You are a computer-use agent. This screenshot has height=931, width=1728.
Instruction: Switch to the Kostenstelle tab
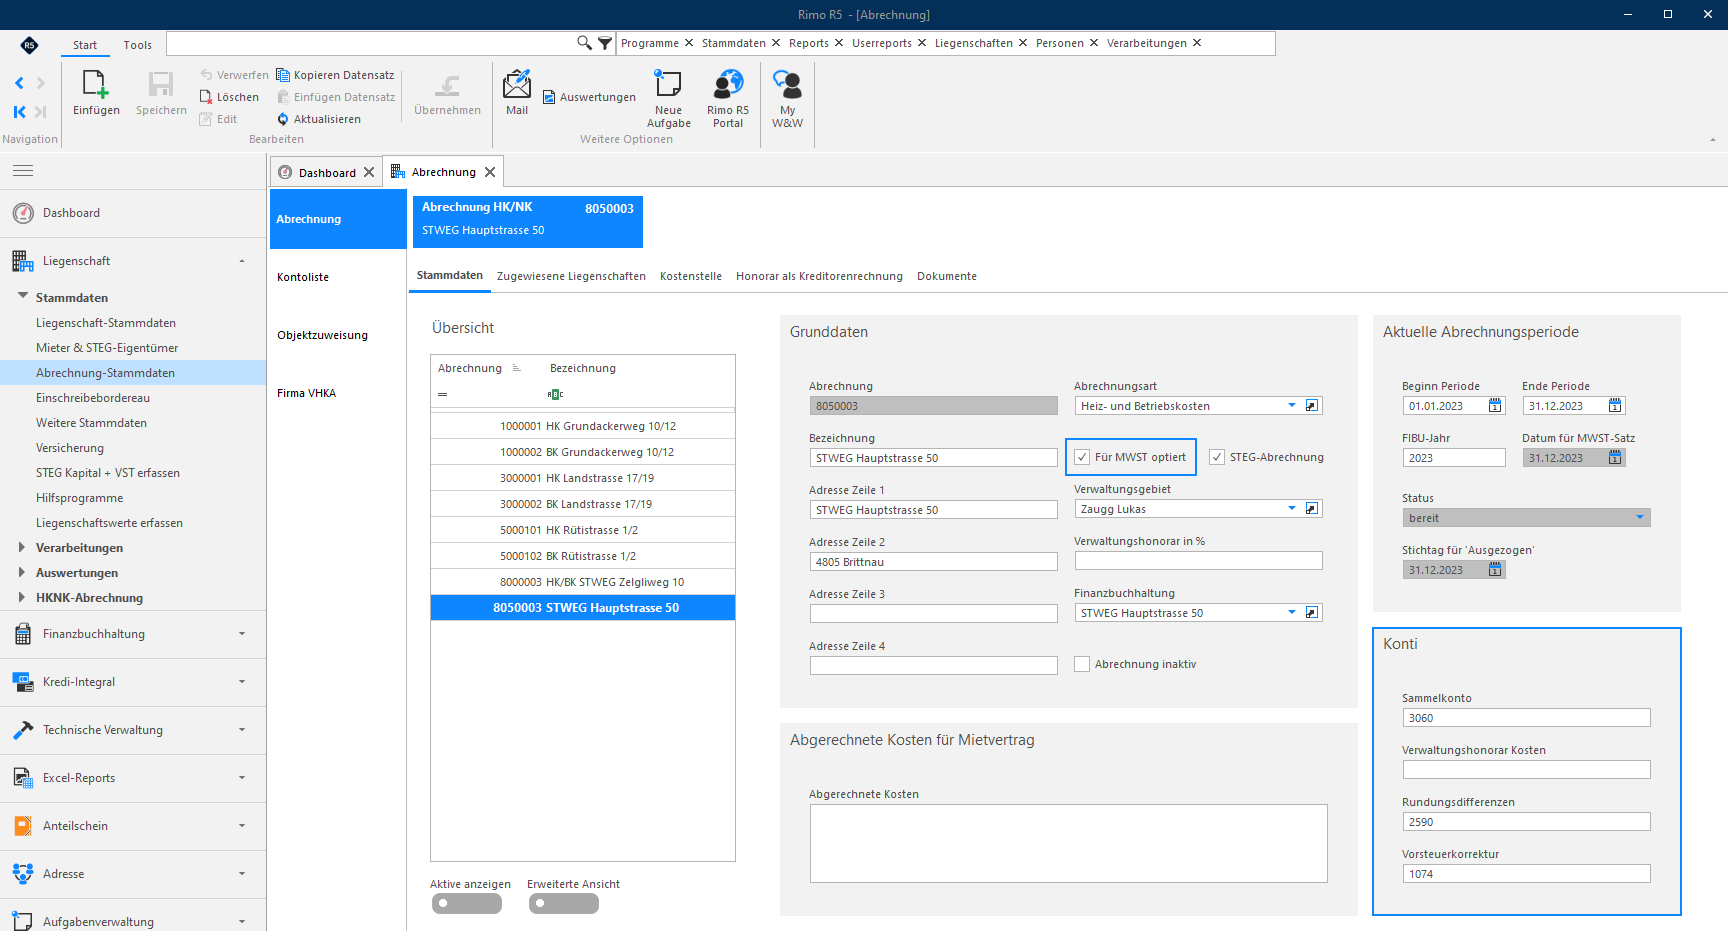691,276
